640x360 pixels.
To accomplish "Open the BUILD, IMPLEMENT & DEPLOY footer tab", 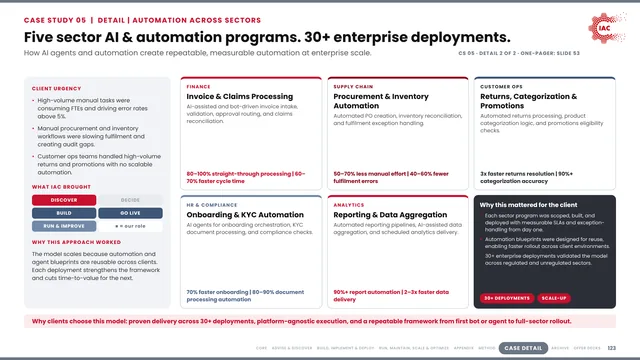I will tap(345, 348).
